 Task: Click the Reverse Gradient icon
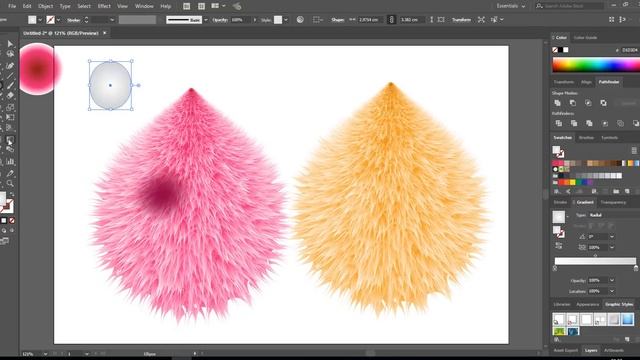coord(558,246)
